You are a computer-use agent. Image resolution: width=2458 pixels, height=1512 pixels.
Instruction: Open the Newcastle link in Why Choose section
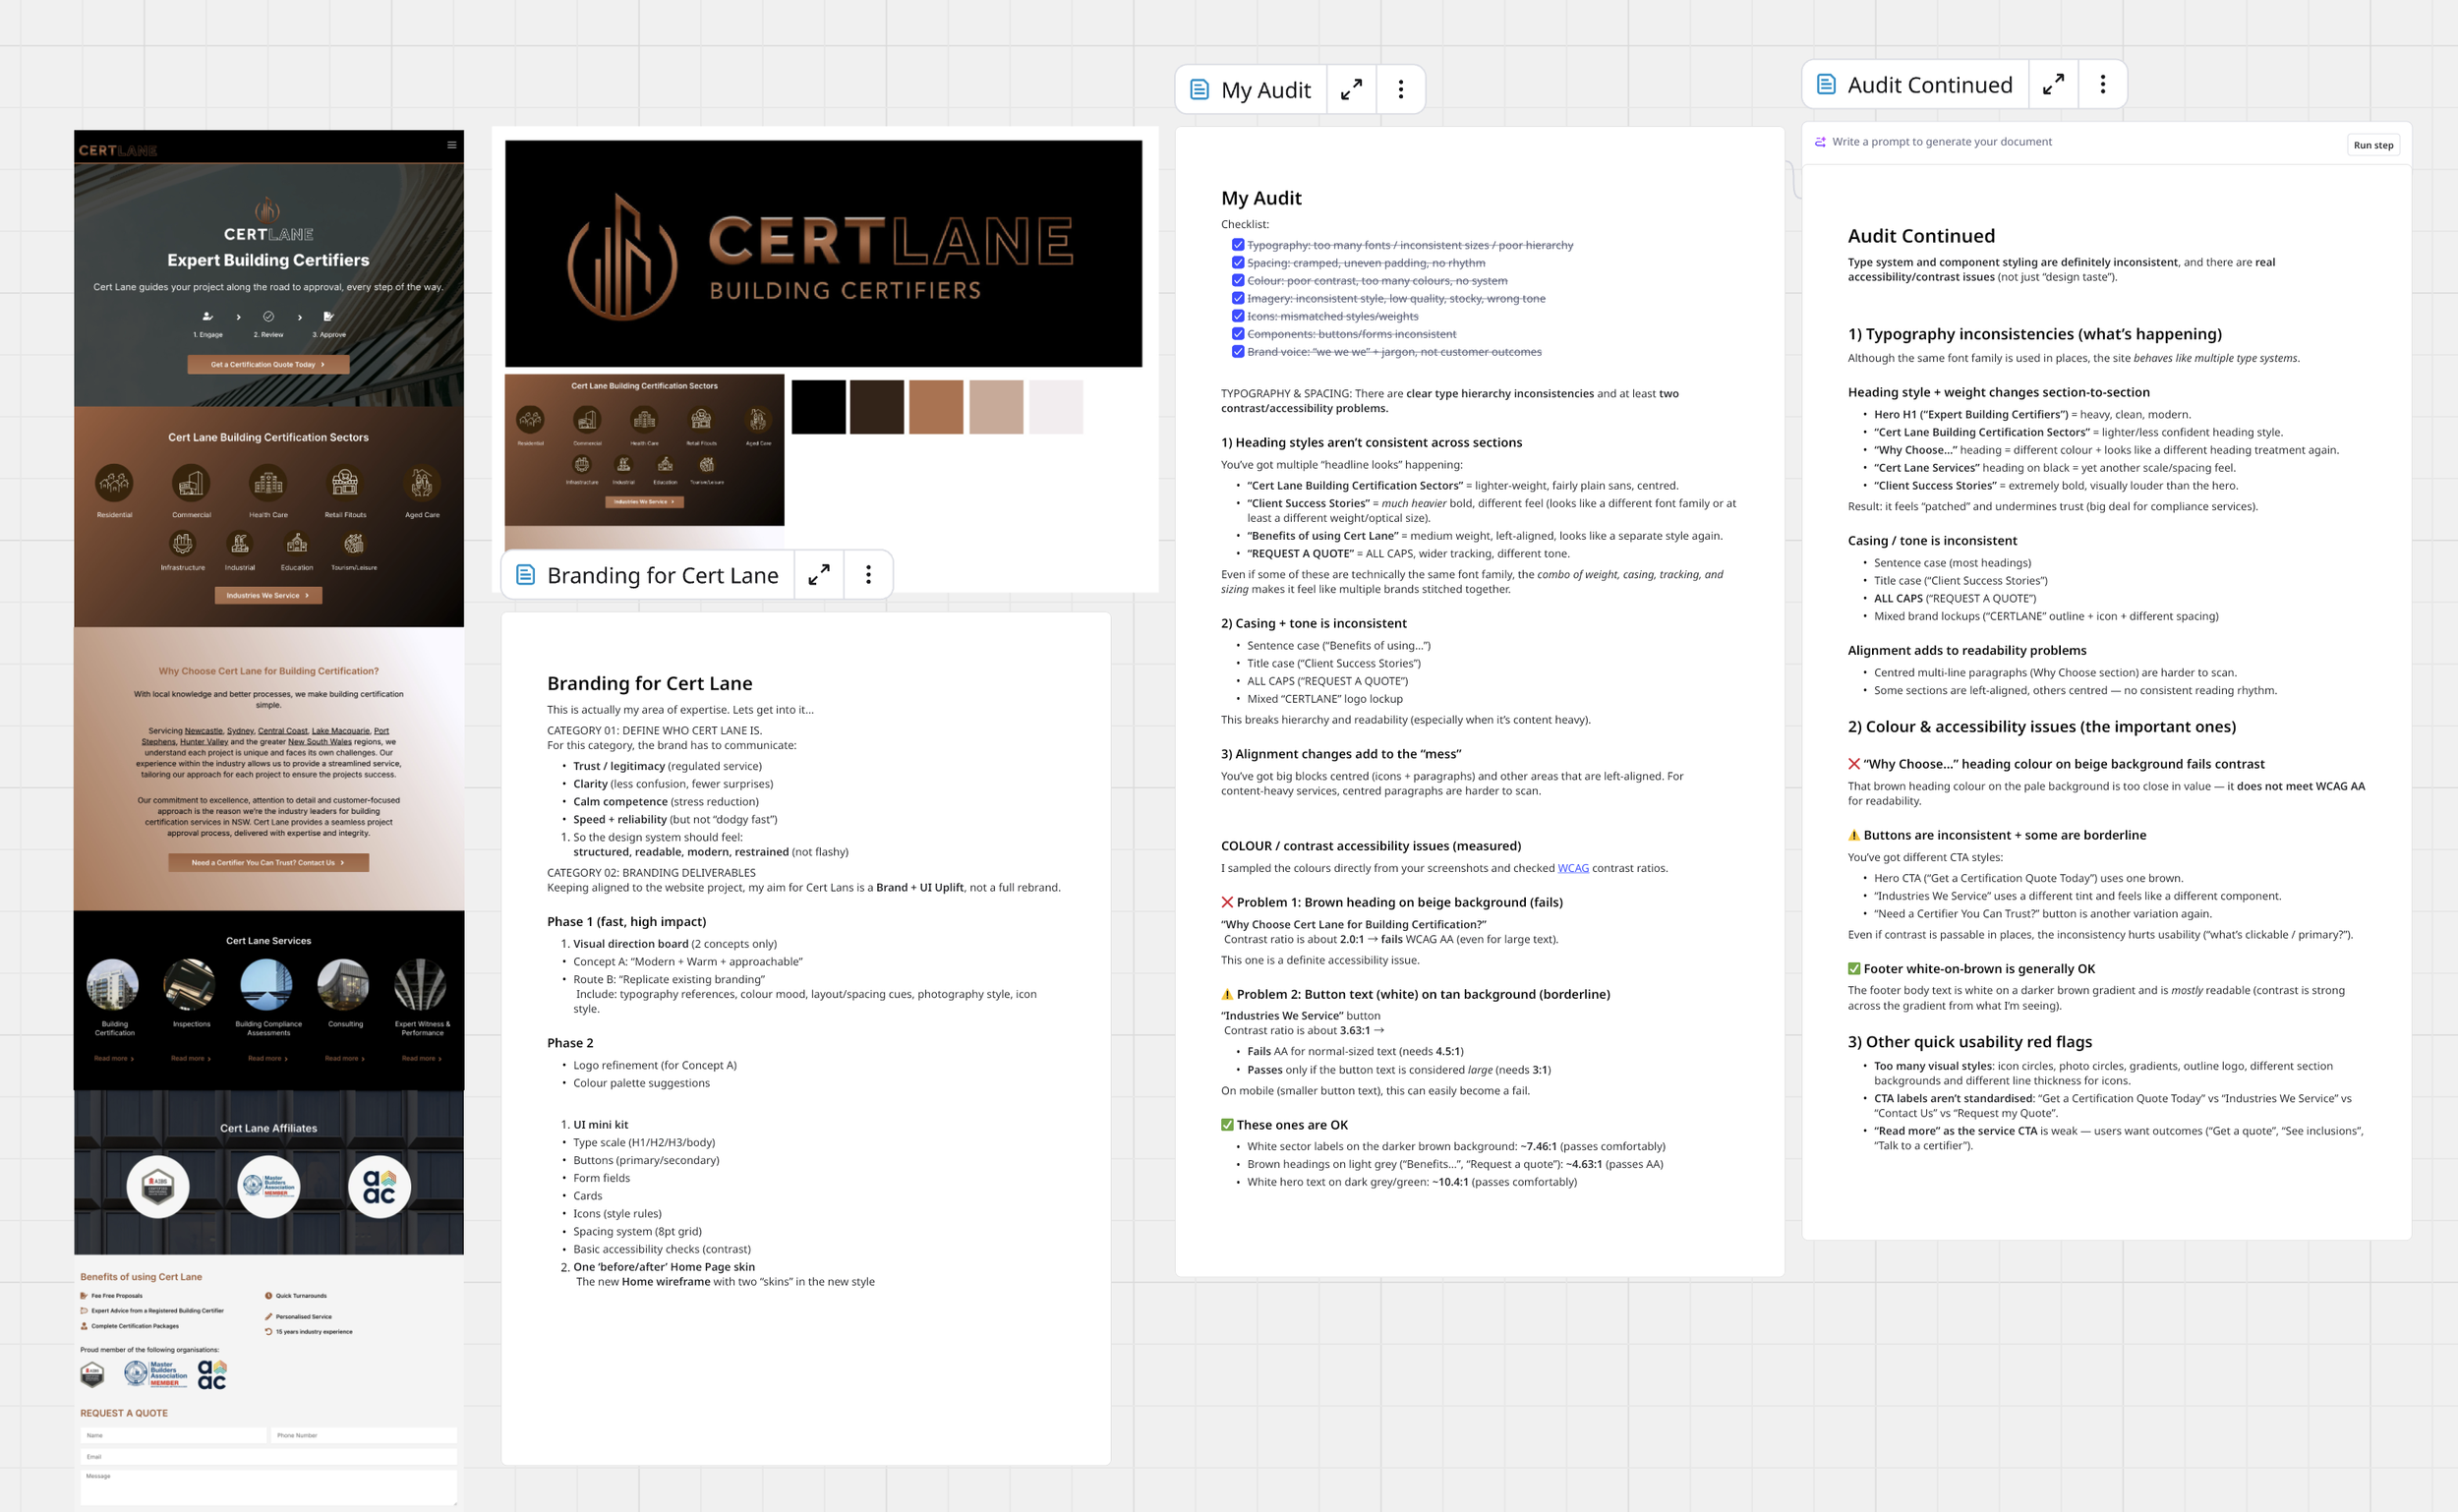click(203, 731)
